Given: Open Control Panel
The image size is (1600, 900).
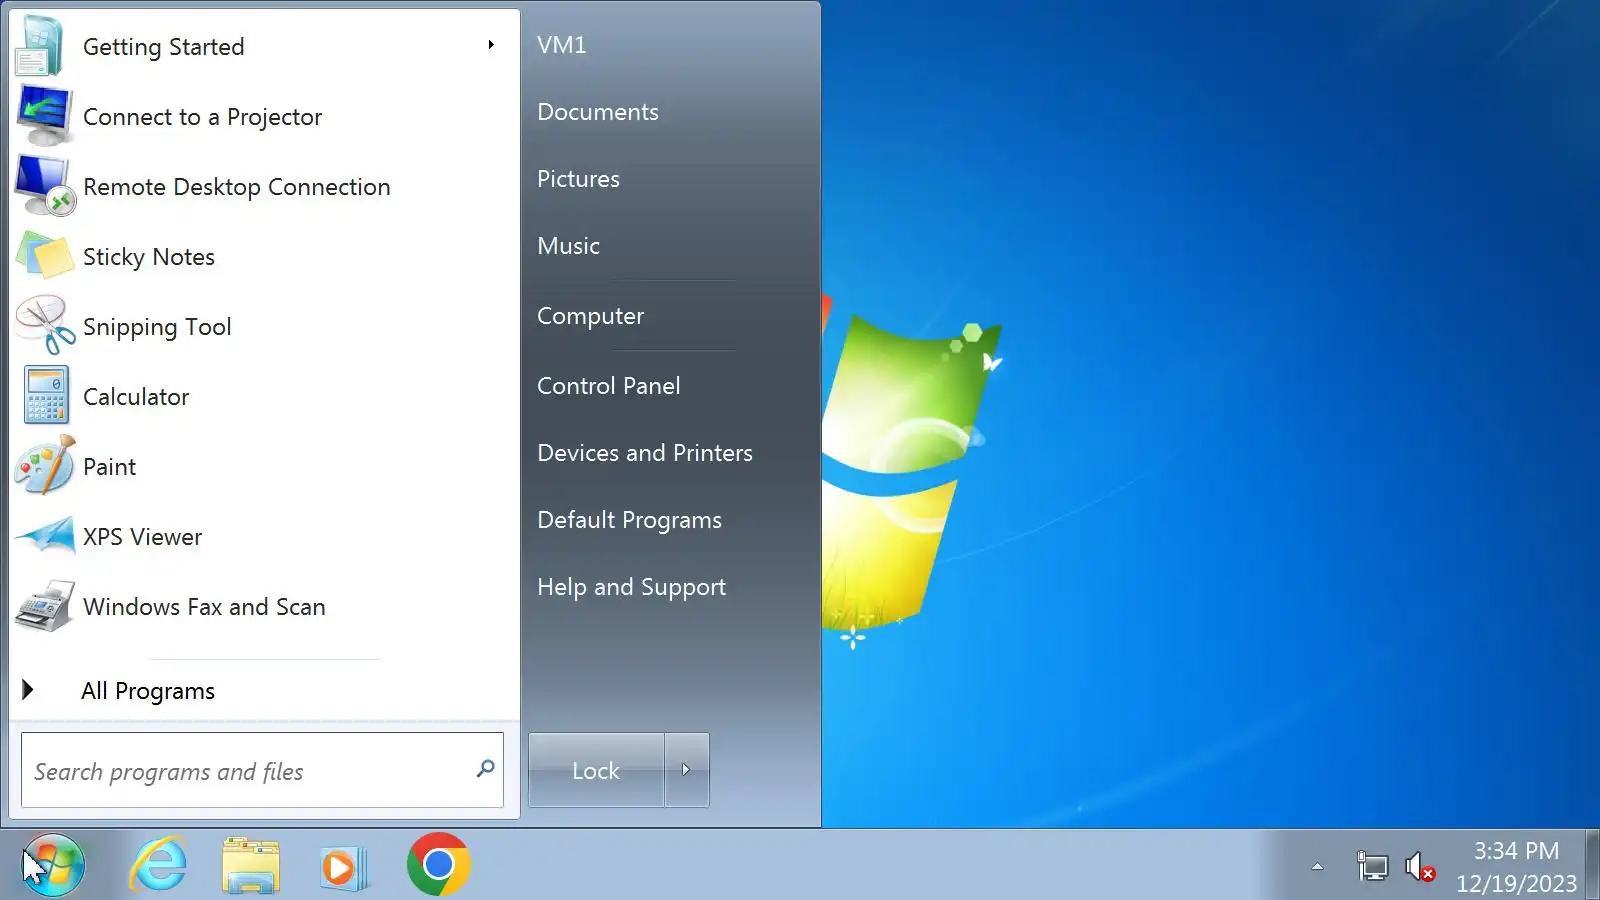Looking at the screenshot, I should [x=608, y=386].
